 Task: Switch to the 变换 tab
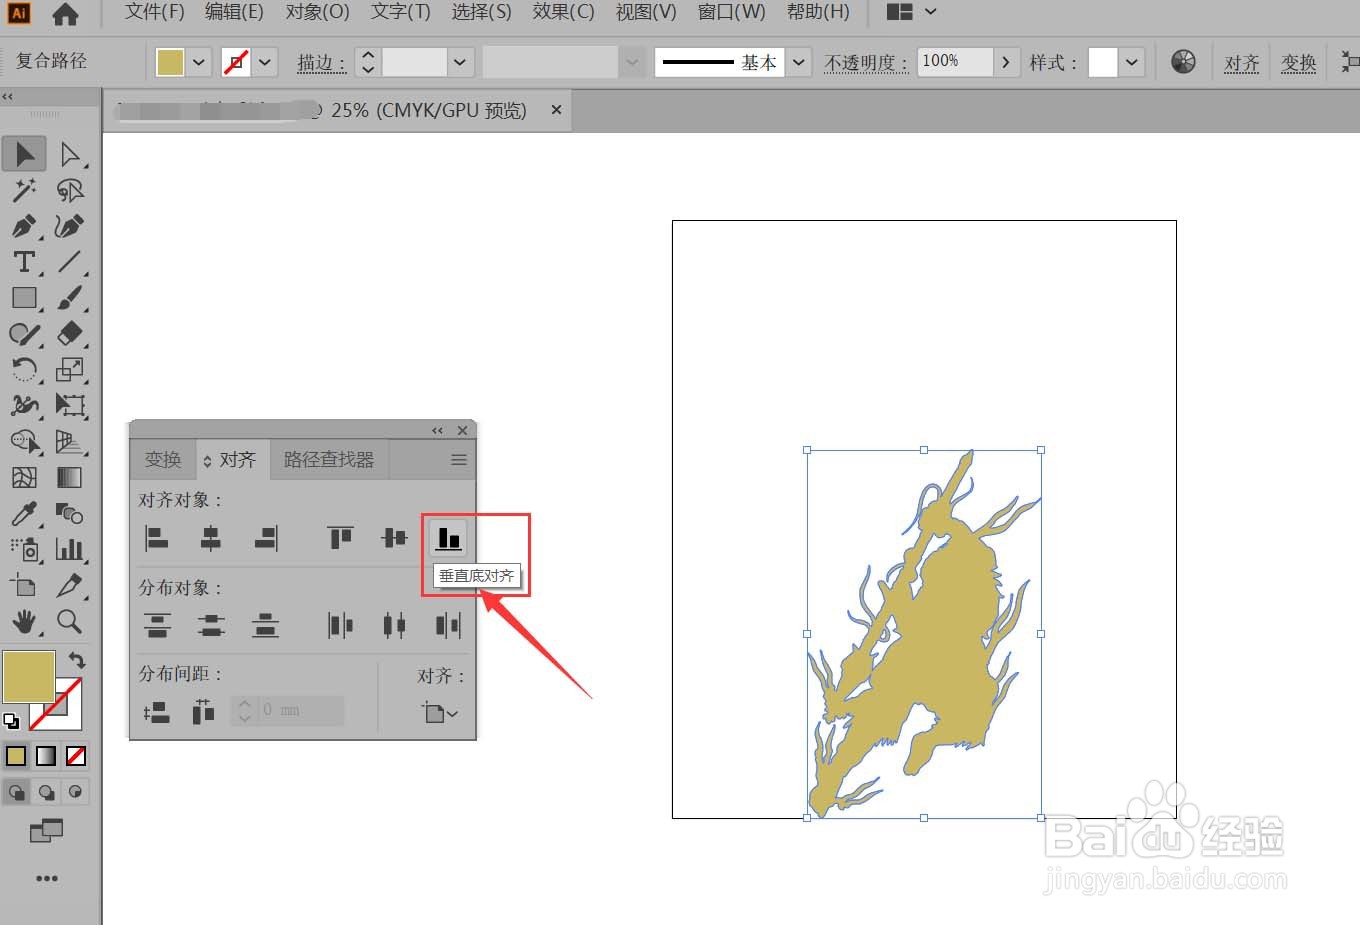point(163,460)
